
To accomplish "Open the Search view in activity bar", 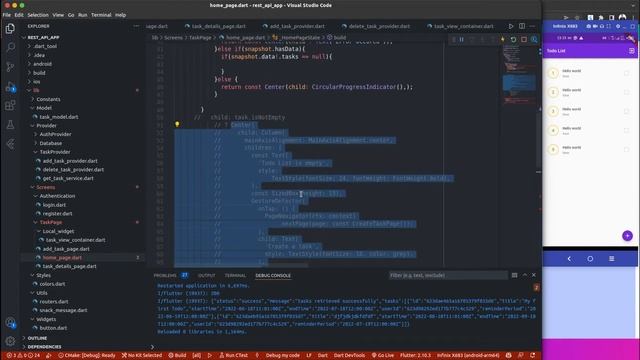I will tap(10, 47).
